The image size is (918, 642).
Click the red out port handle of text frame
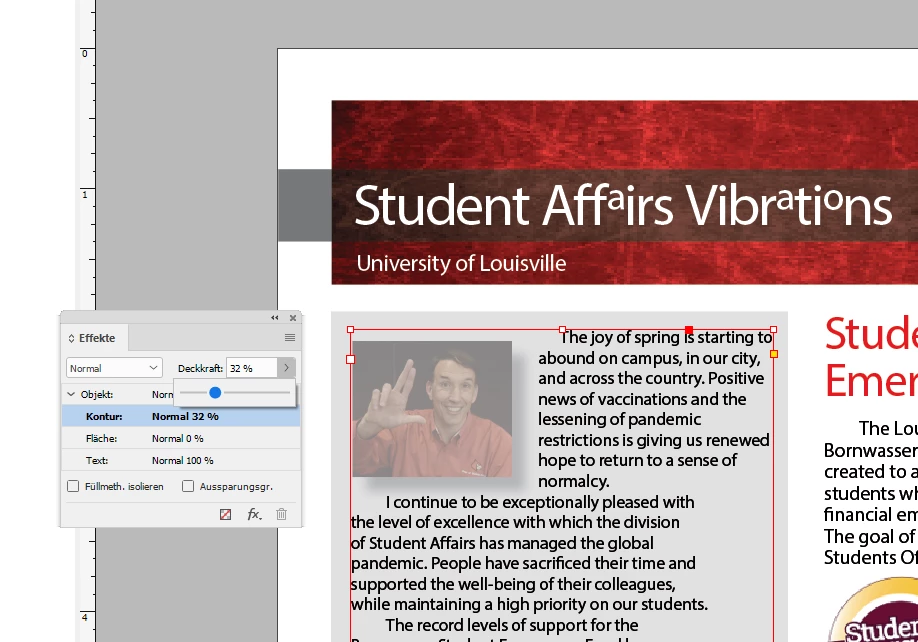coord(689,330)
